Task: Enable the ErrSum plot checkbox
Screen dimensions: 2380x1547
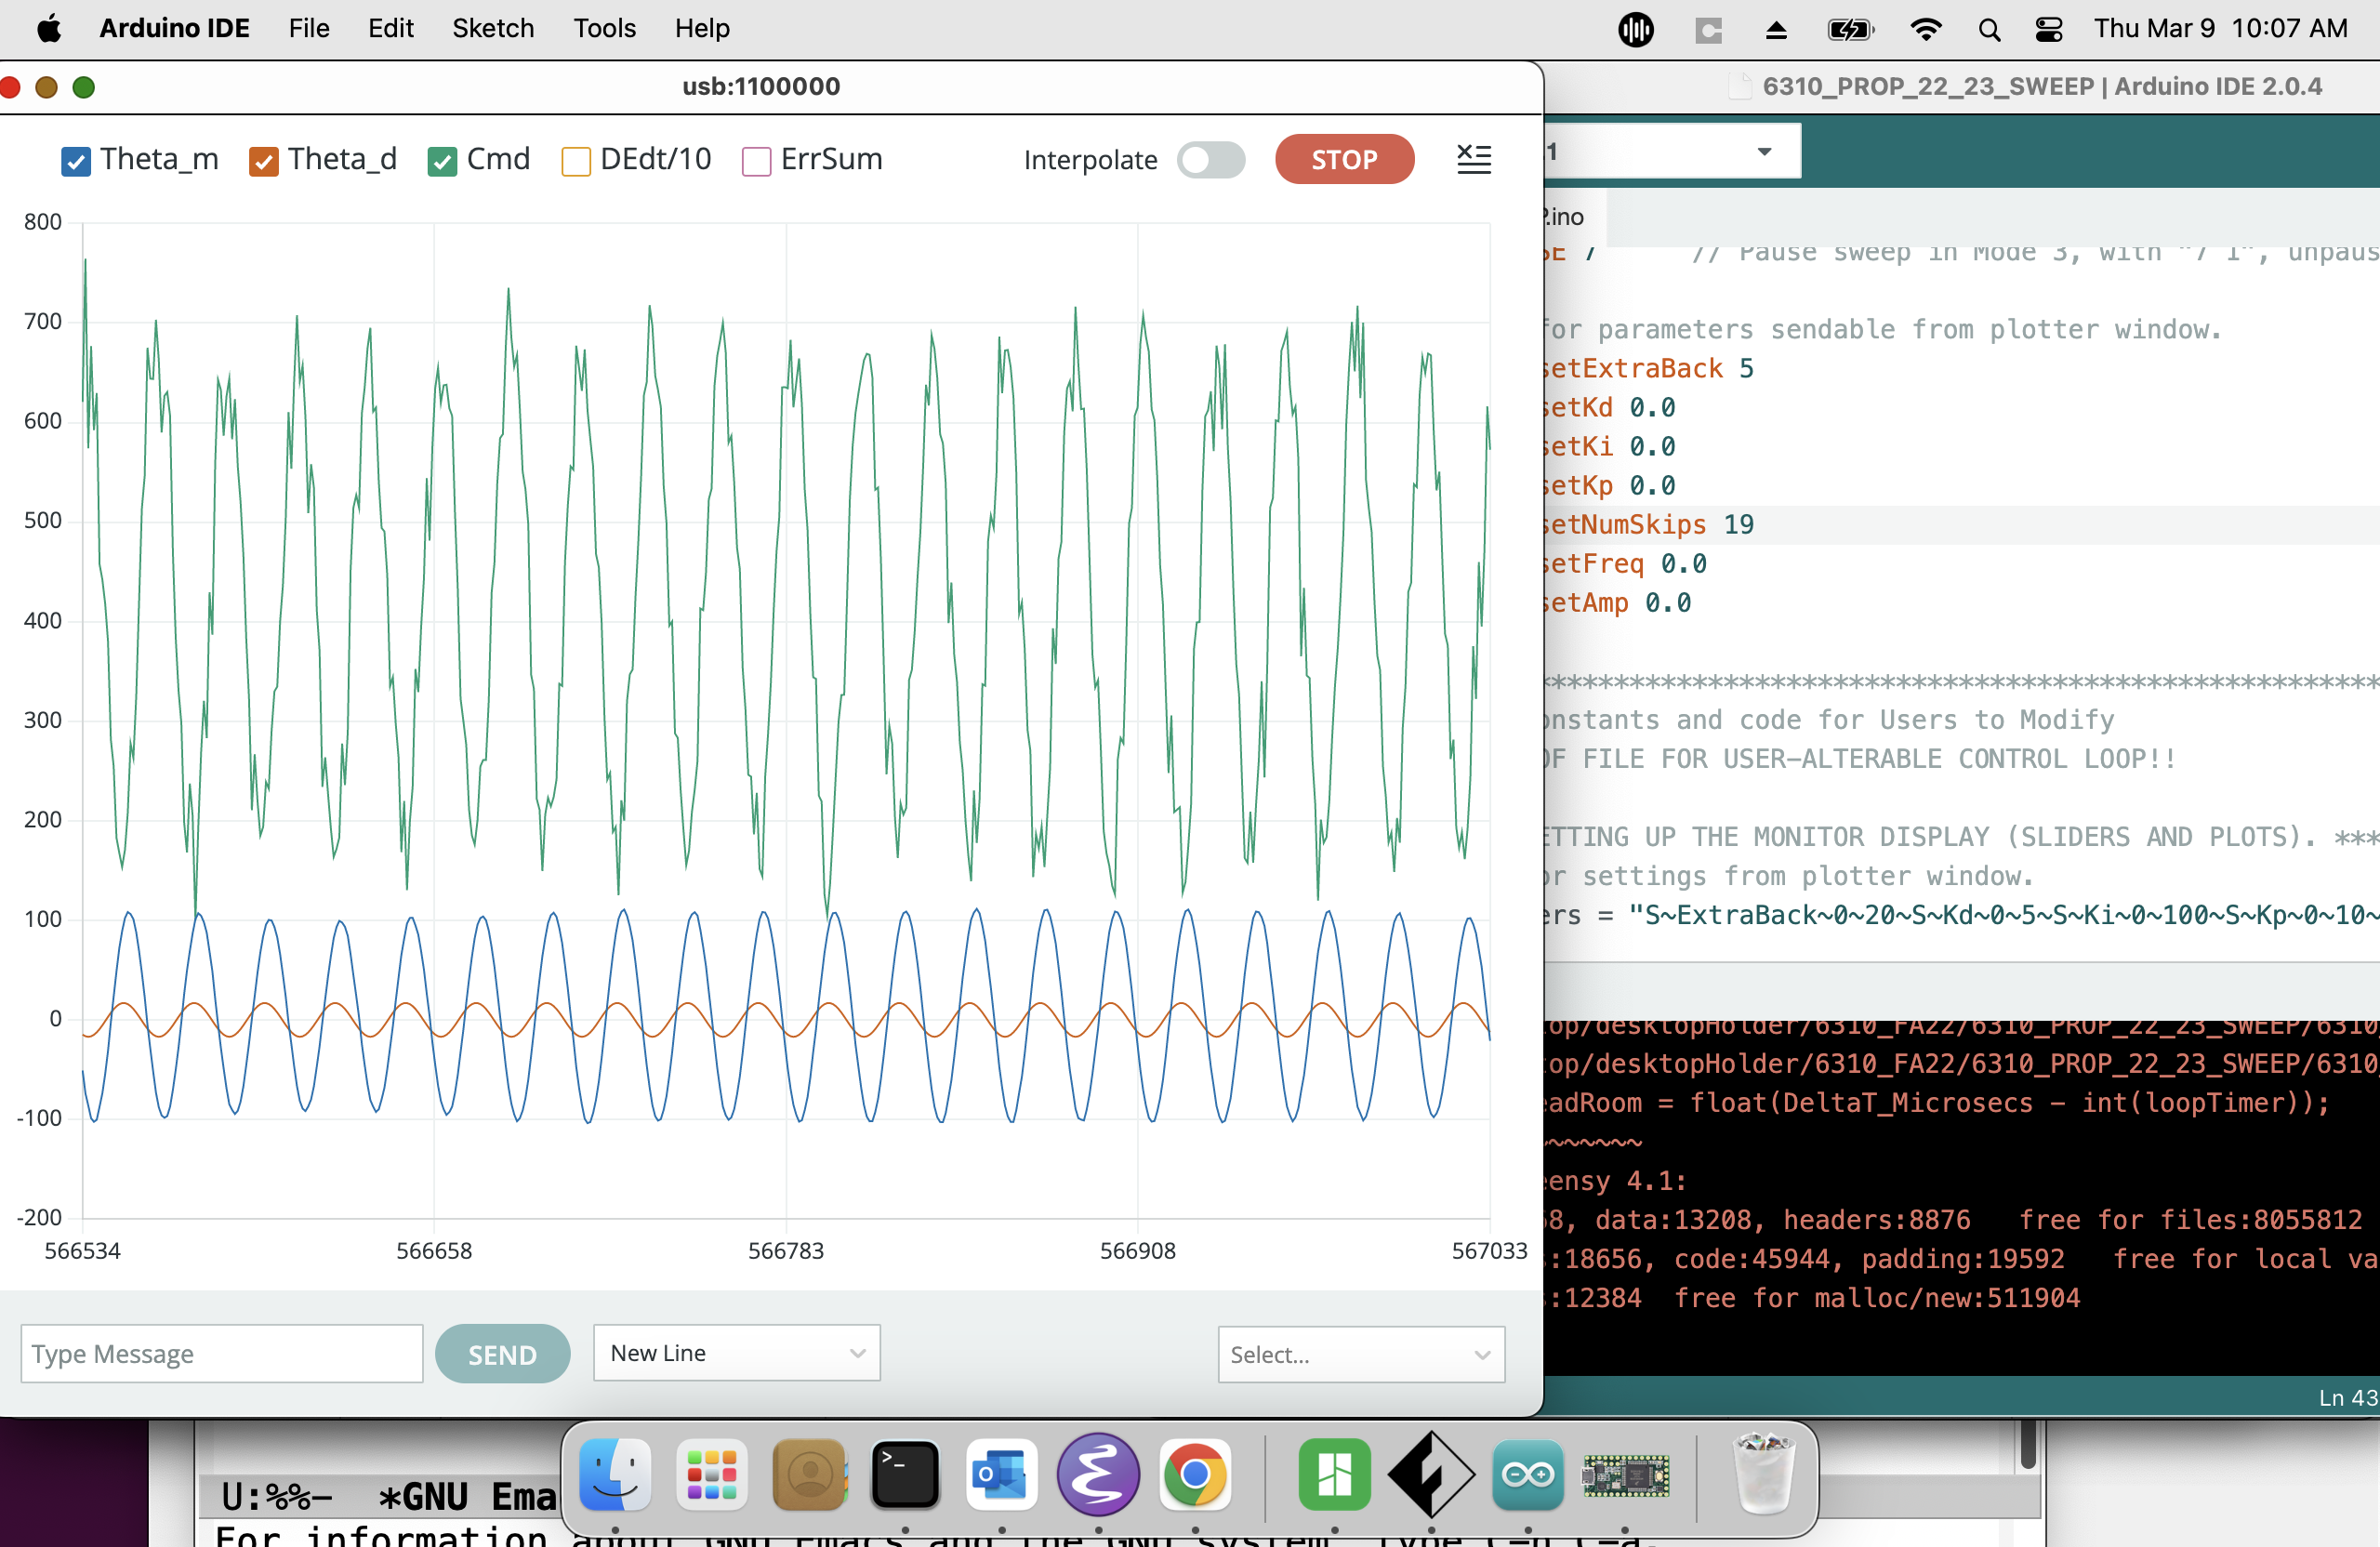Action: (756, 161)
